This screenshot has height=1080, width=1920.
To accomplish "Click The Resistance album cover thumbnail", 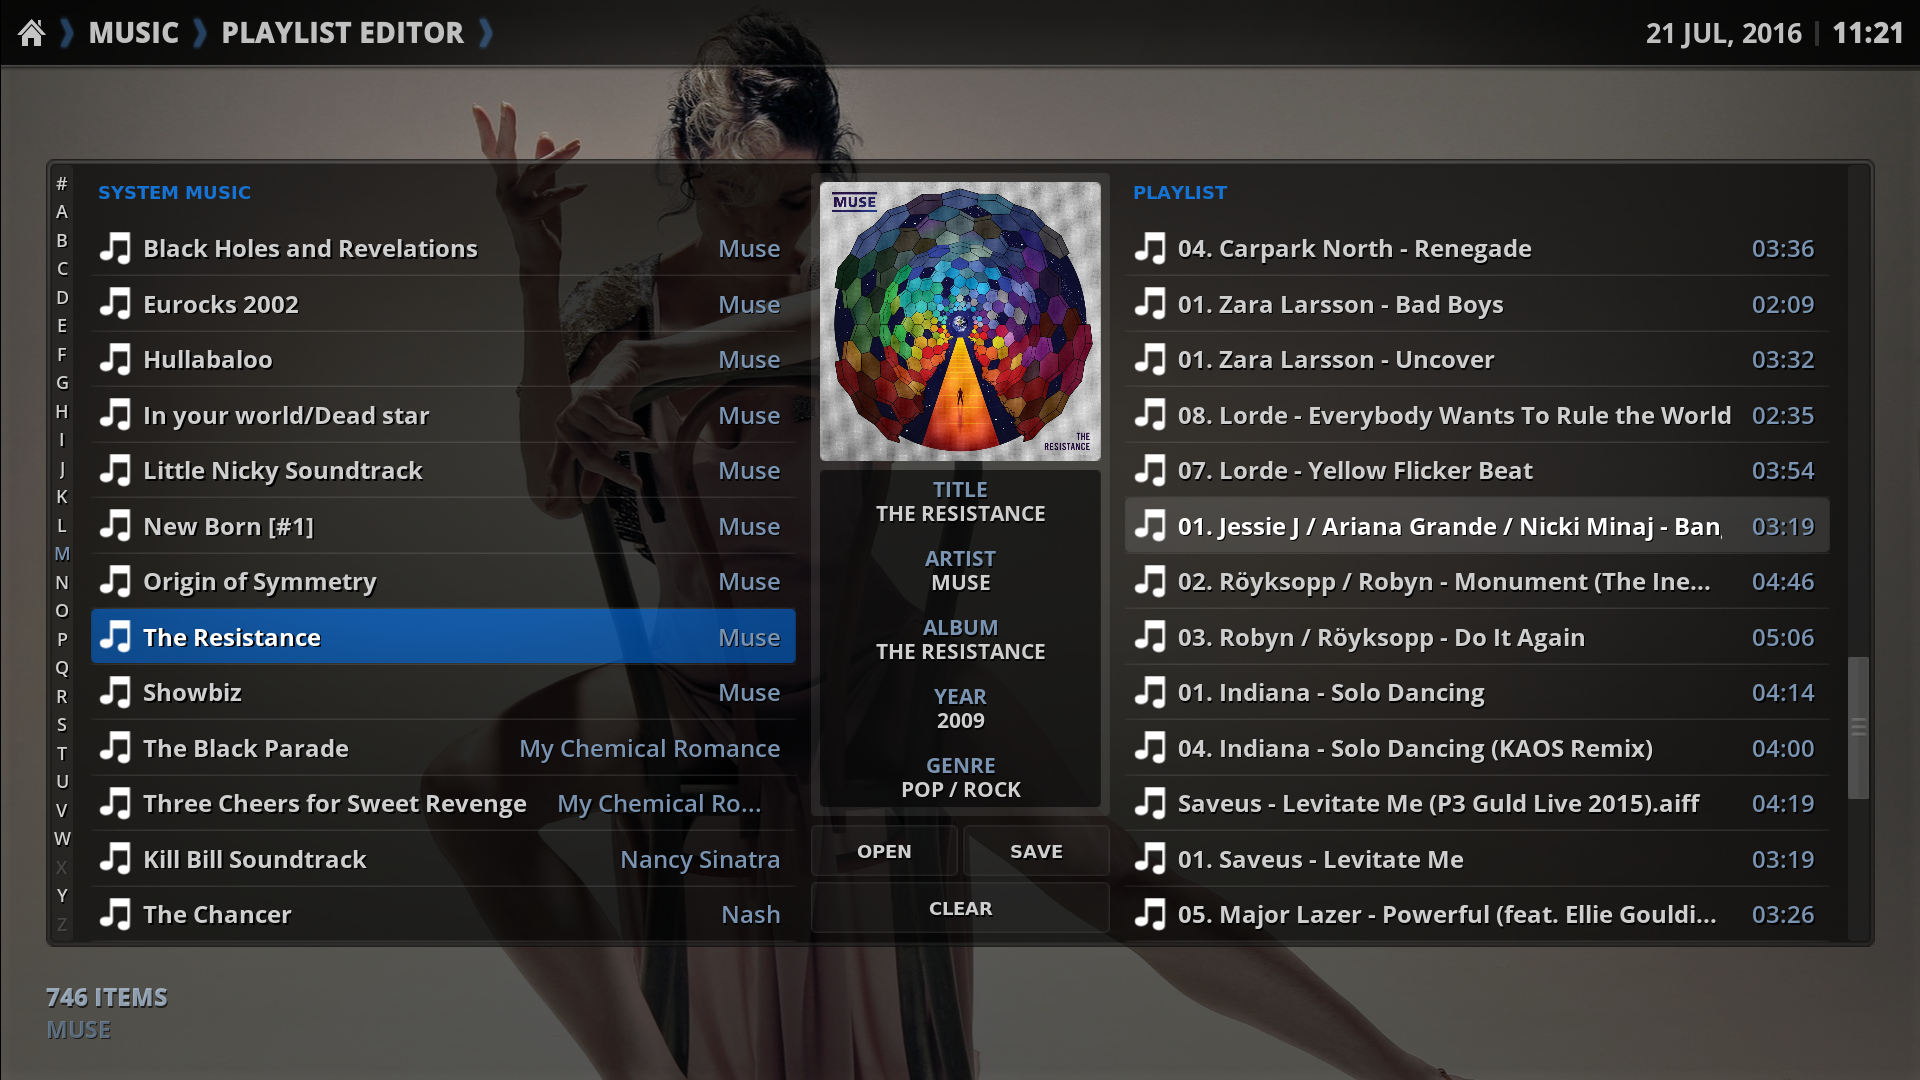I will point(960,321).
